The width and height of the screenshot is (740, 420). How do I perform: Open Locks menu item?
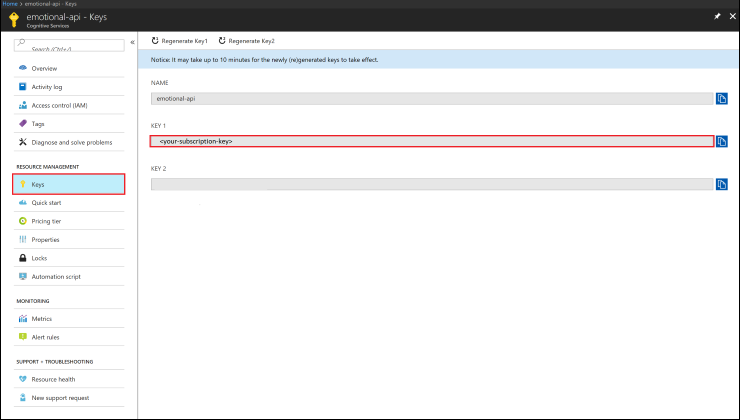[x=69, y=258]
